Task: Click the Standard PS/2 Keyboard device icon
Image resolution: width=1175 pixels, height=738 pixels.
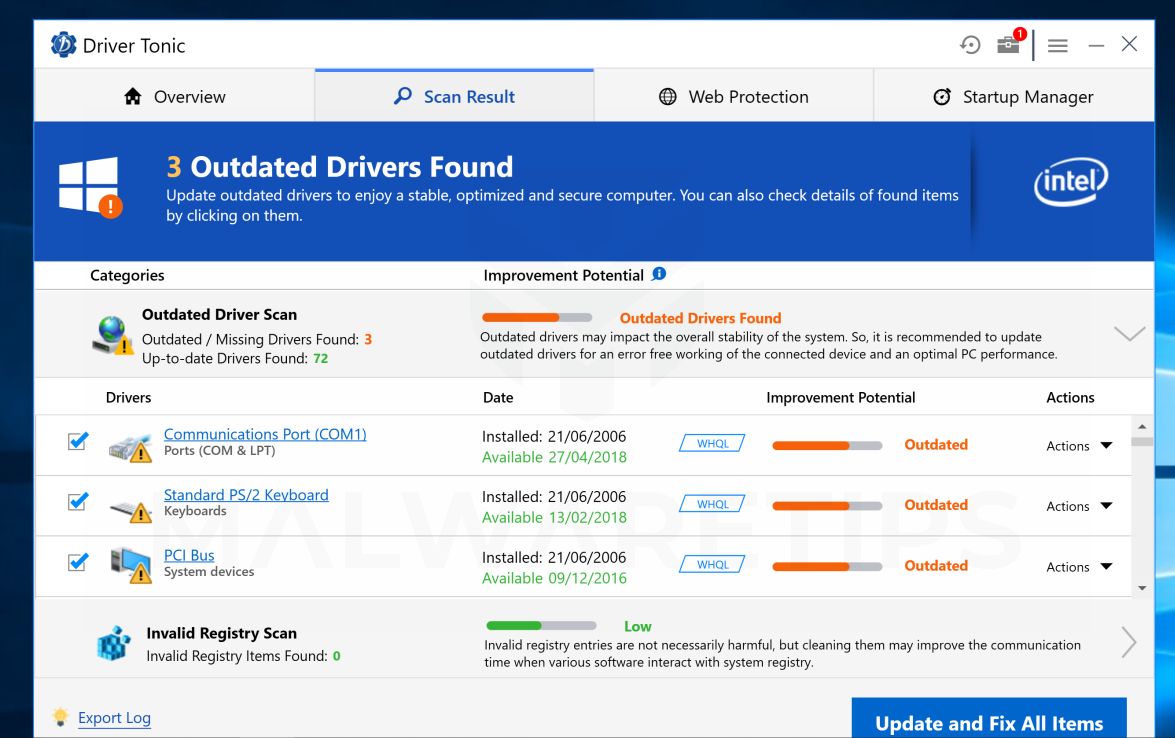Action: pos(130,507)
